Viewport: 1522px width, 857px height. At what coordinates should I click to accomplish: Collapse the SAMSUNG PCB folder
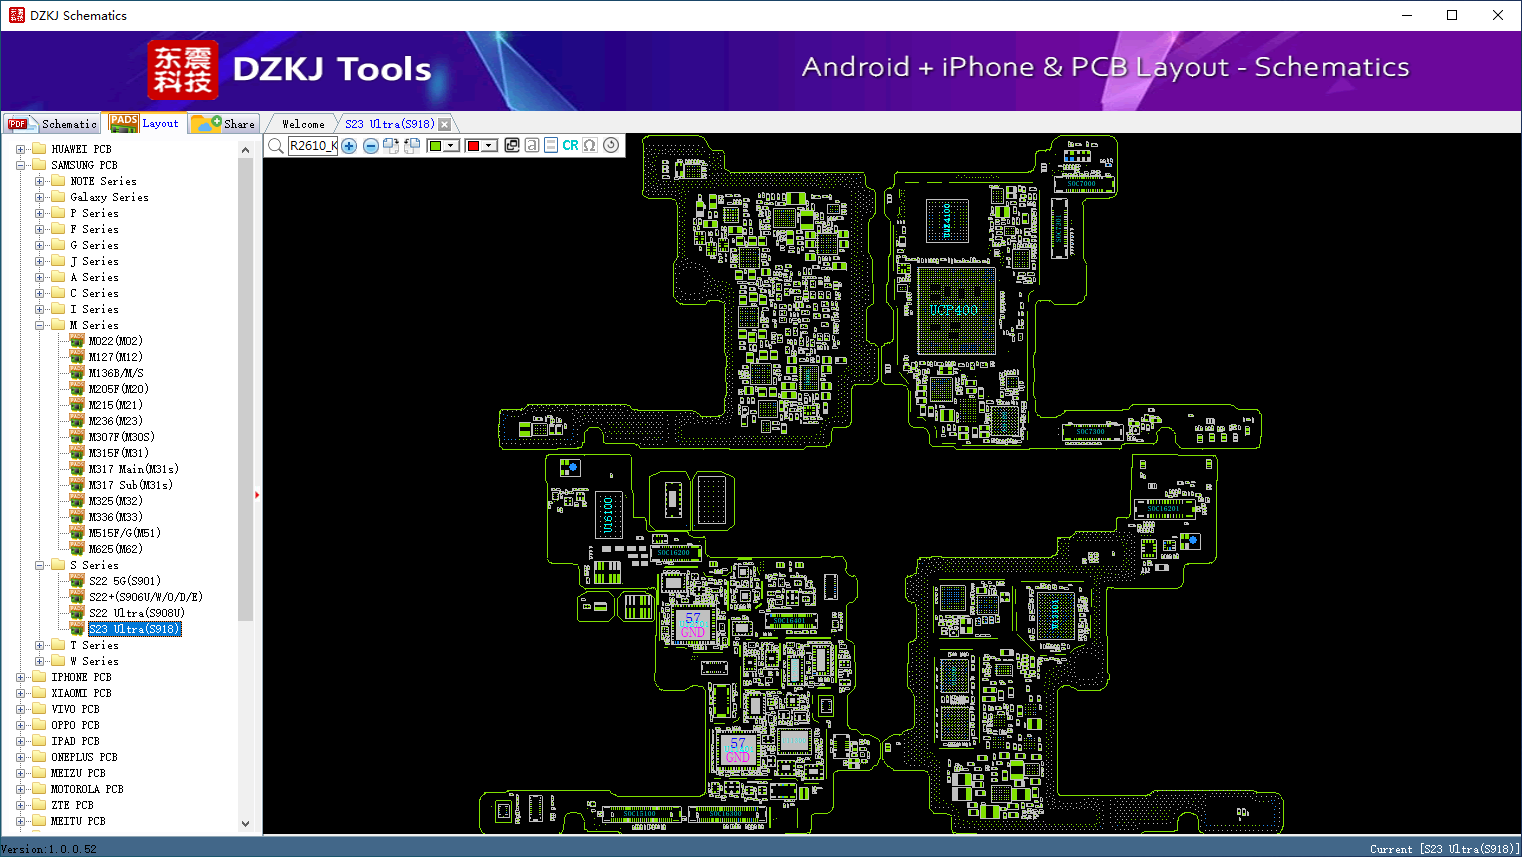[x=20, y=165]
